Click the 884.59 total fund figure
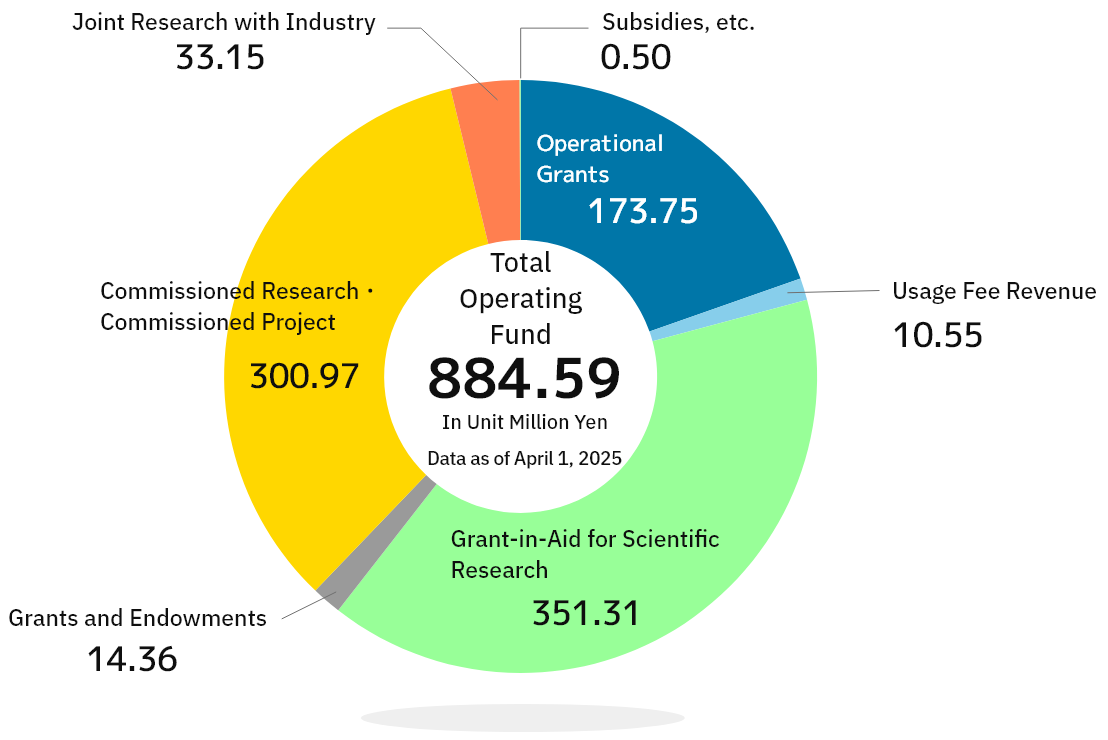This screenshot has width=1108, height=740. click(x=524, y=378)
